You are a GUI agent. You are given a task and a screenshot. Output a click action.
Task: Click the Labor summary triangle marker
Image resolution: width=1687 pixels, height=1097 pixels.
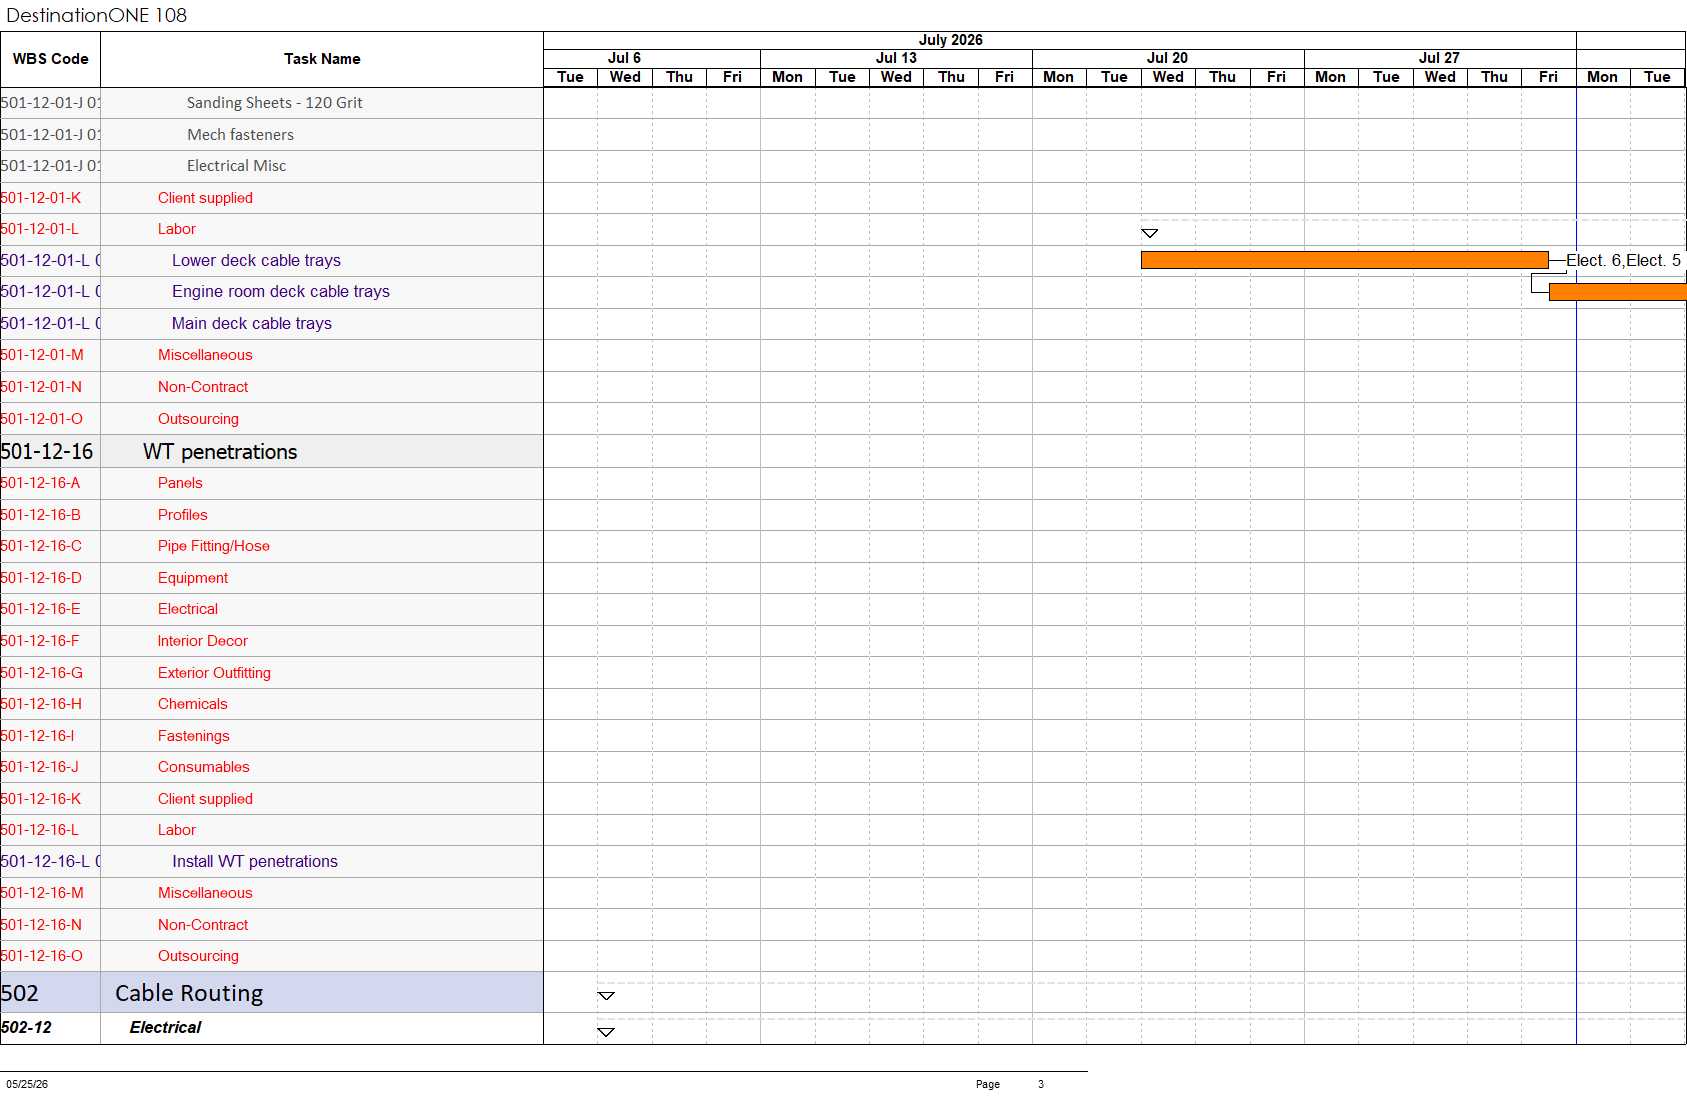[x=1150, y=233]
